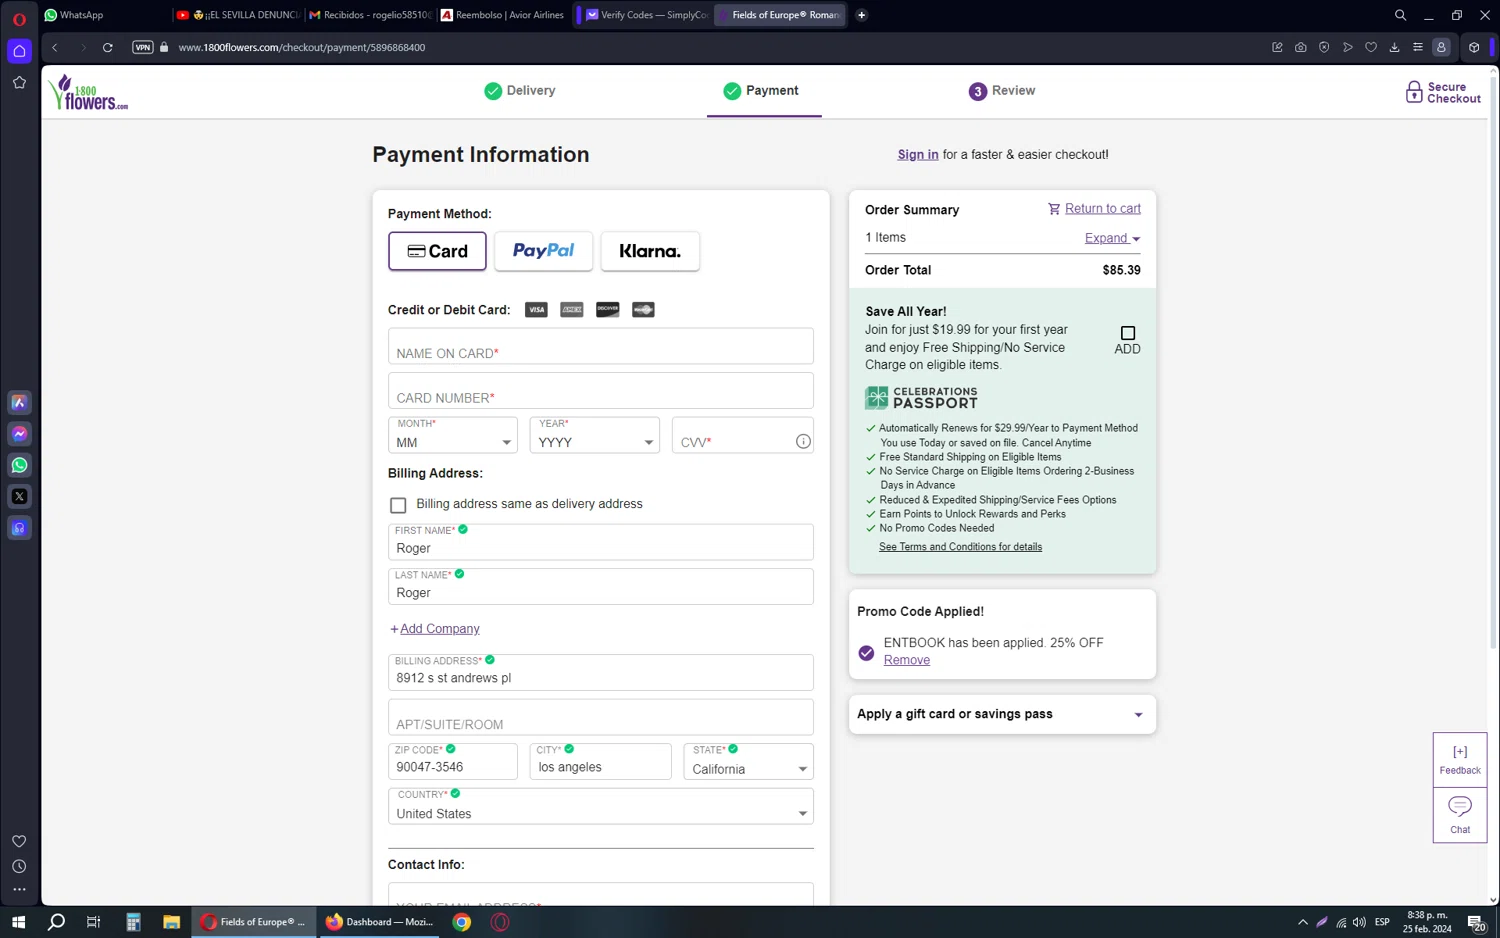1500x938 pixels.
Task: Go back to previous page
Action: coord(55,47)
